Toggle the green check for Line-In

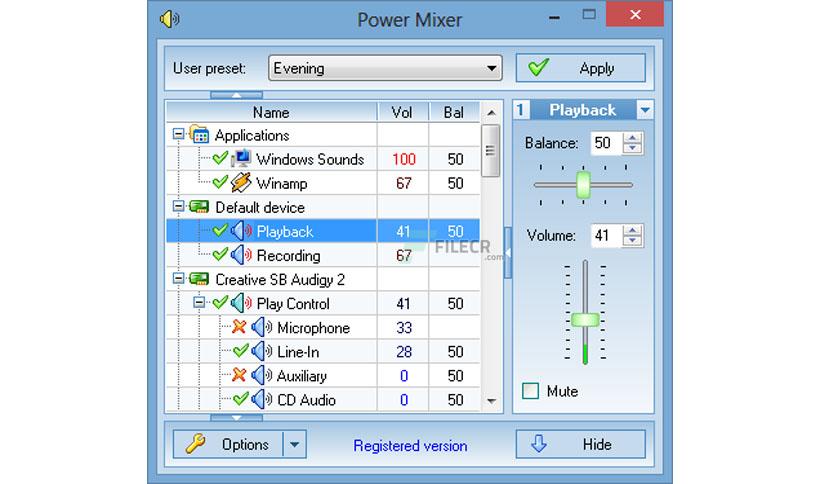click(241, 350)
